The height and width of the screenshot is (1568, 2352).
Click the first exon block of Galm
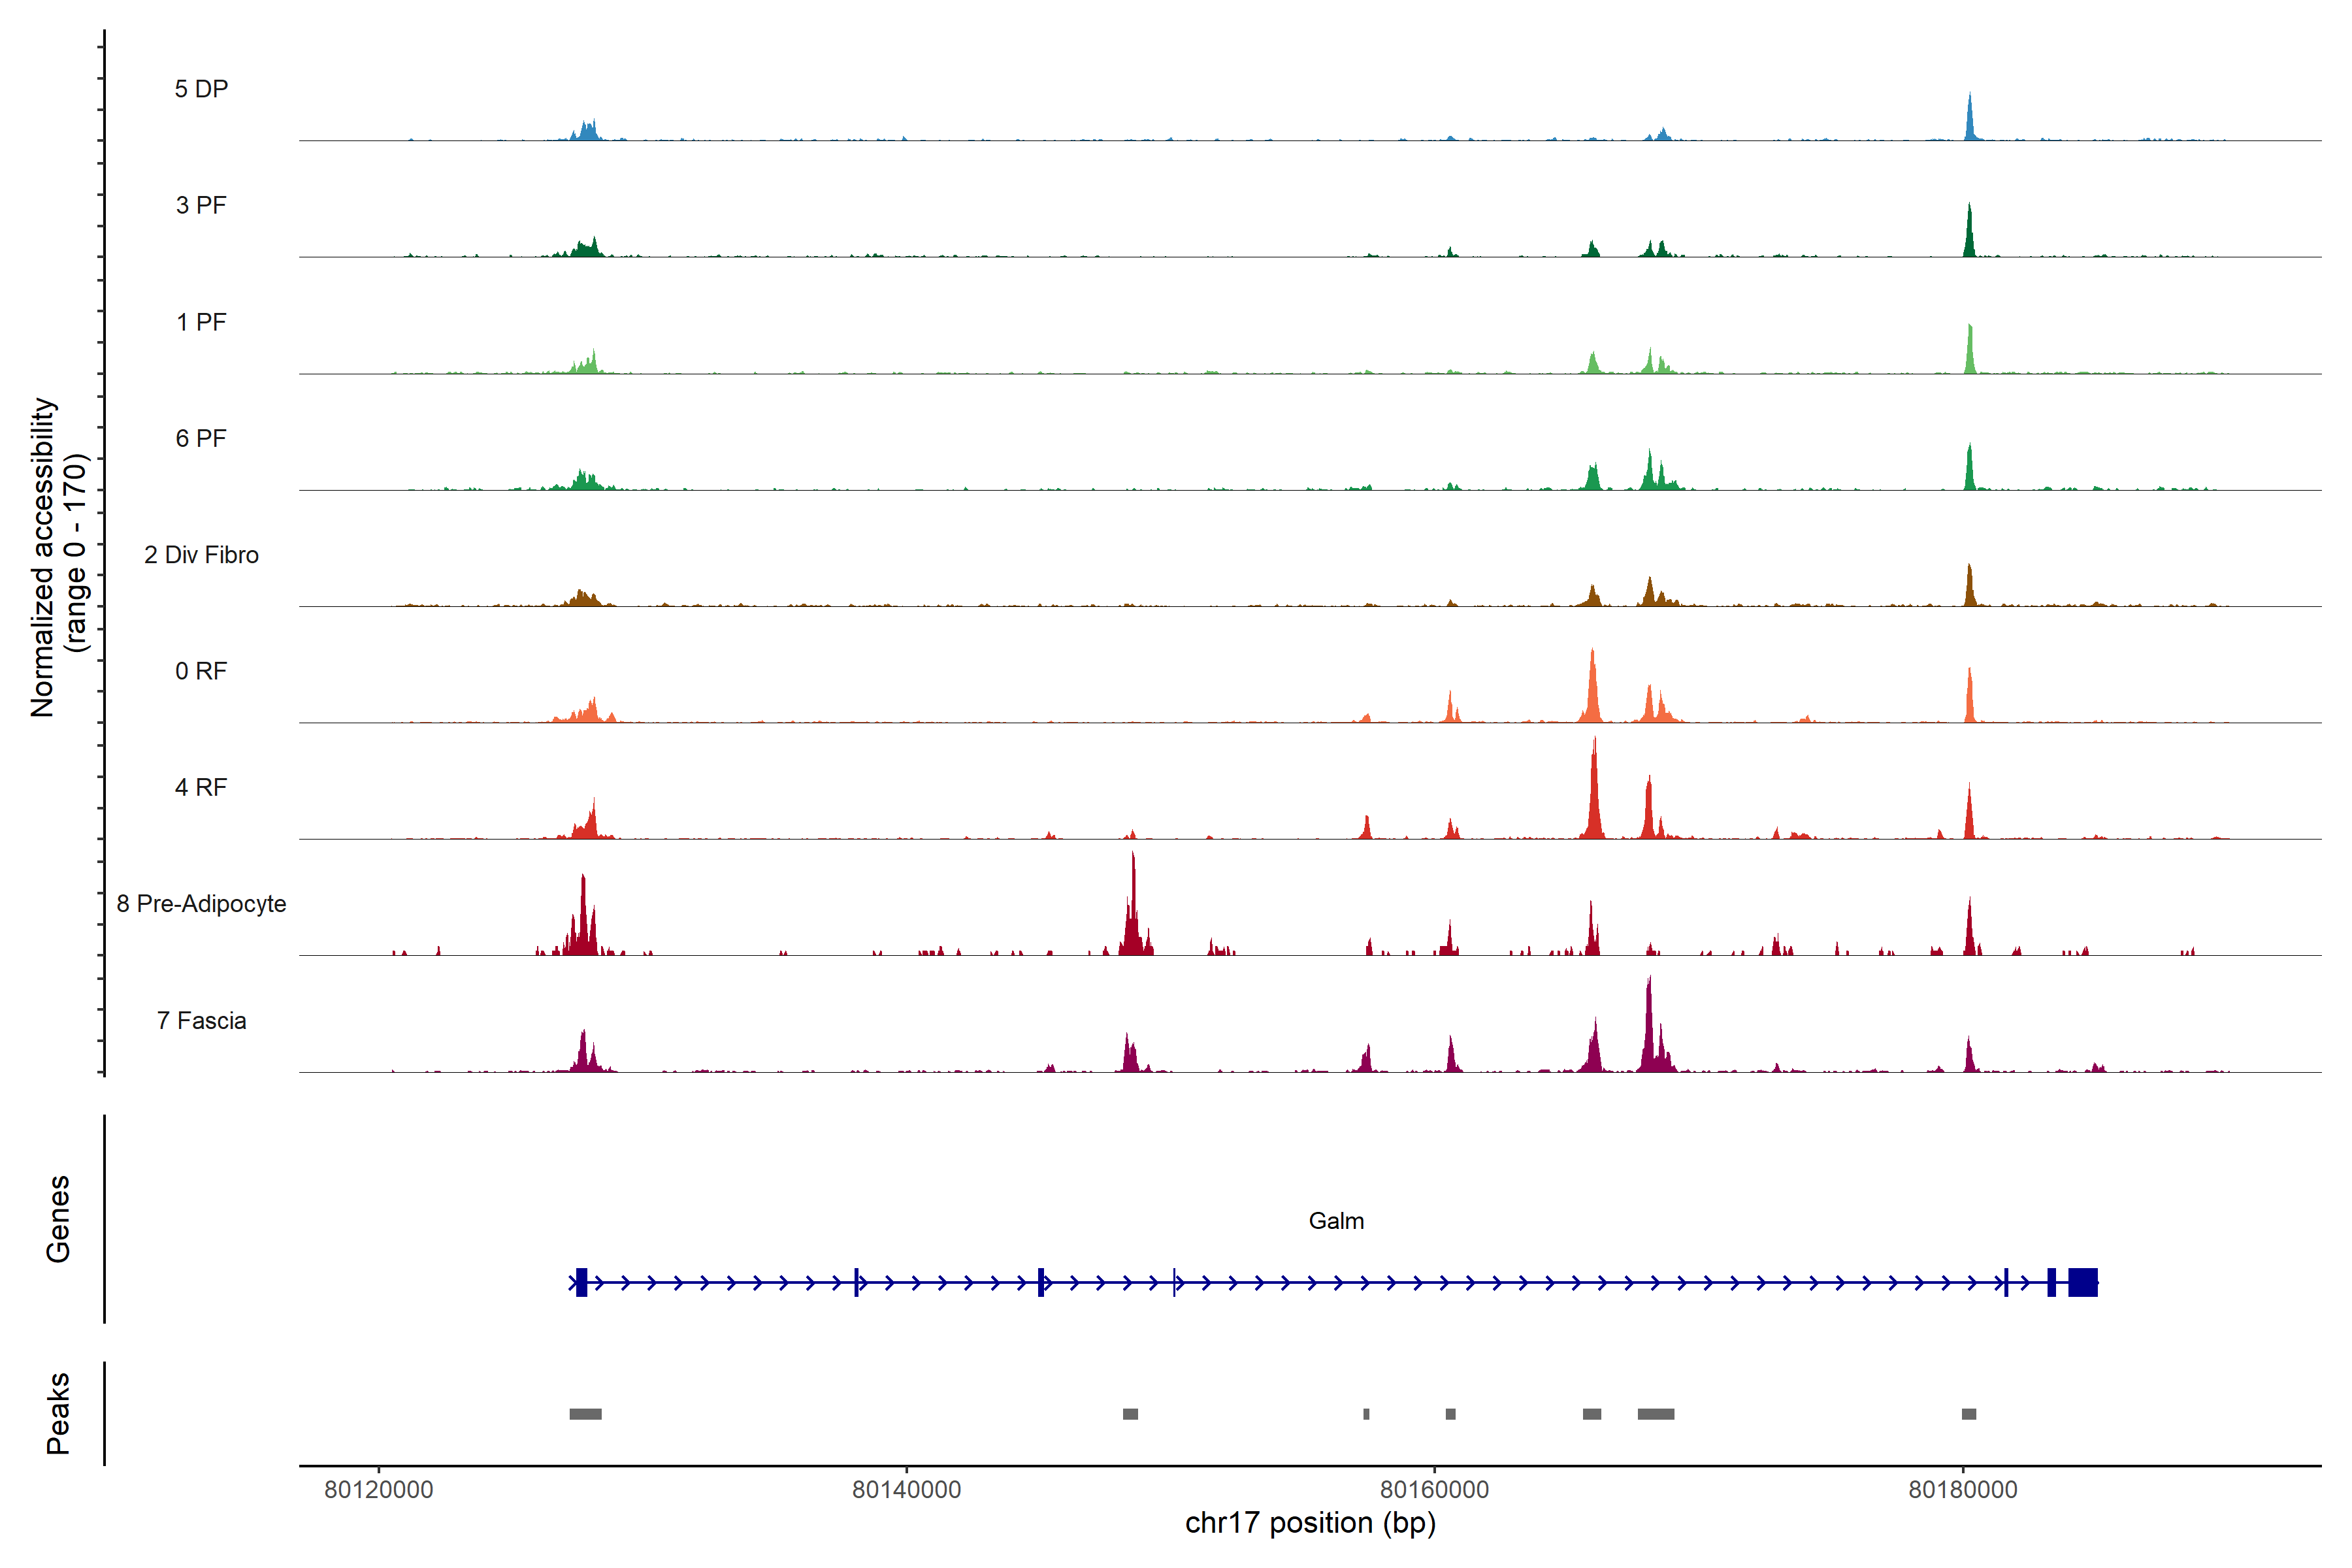click(581, 1282)
